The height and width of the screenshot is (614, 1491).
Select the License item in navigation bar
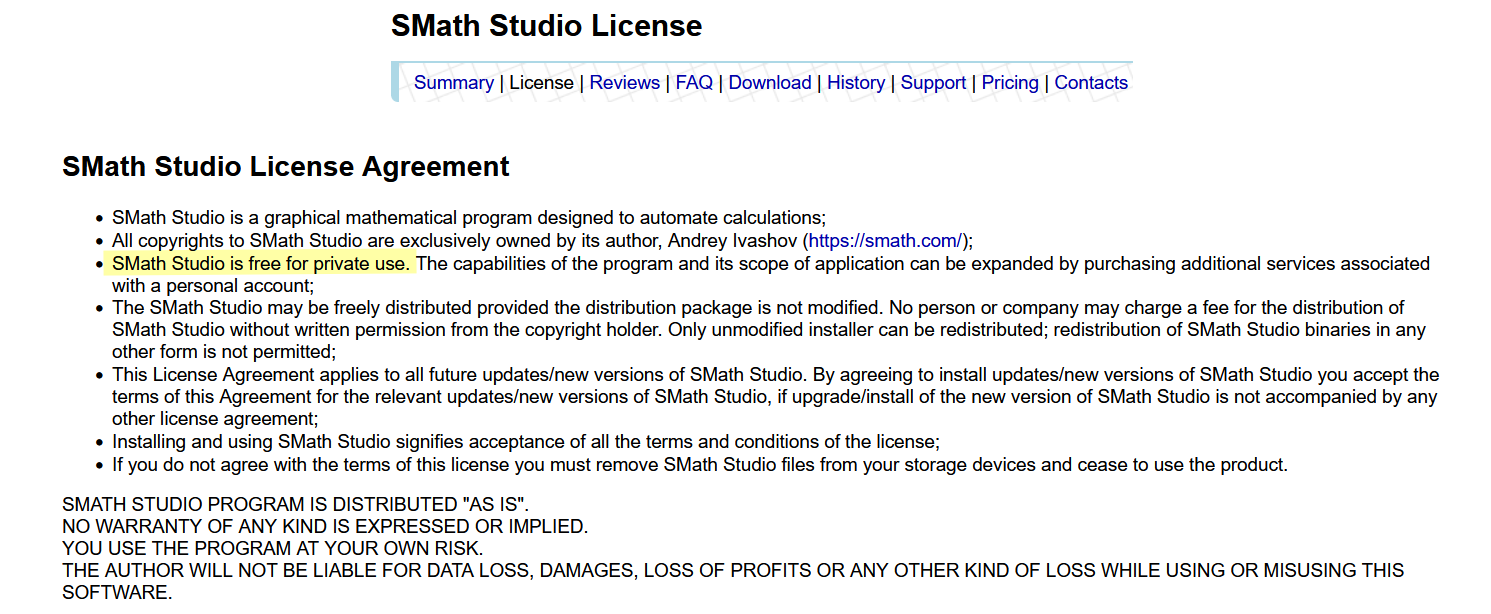point(541,83)
